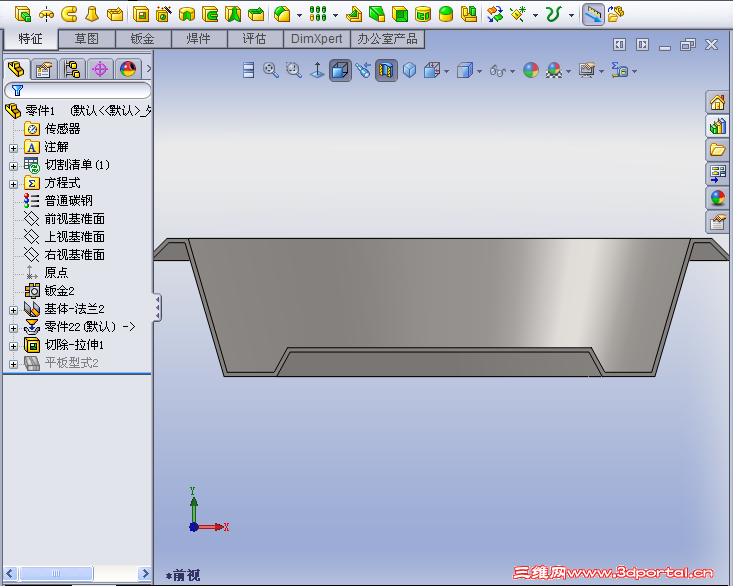Open the ConfigurationManager tab icon
This screenshot has height=586, width=733.
point(72,70)
